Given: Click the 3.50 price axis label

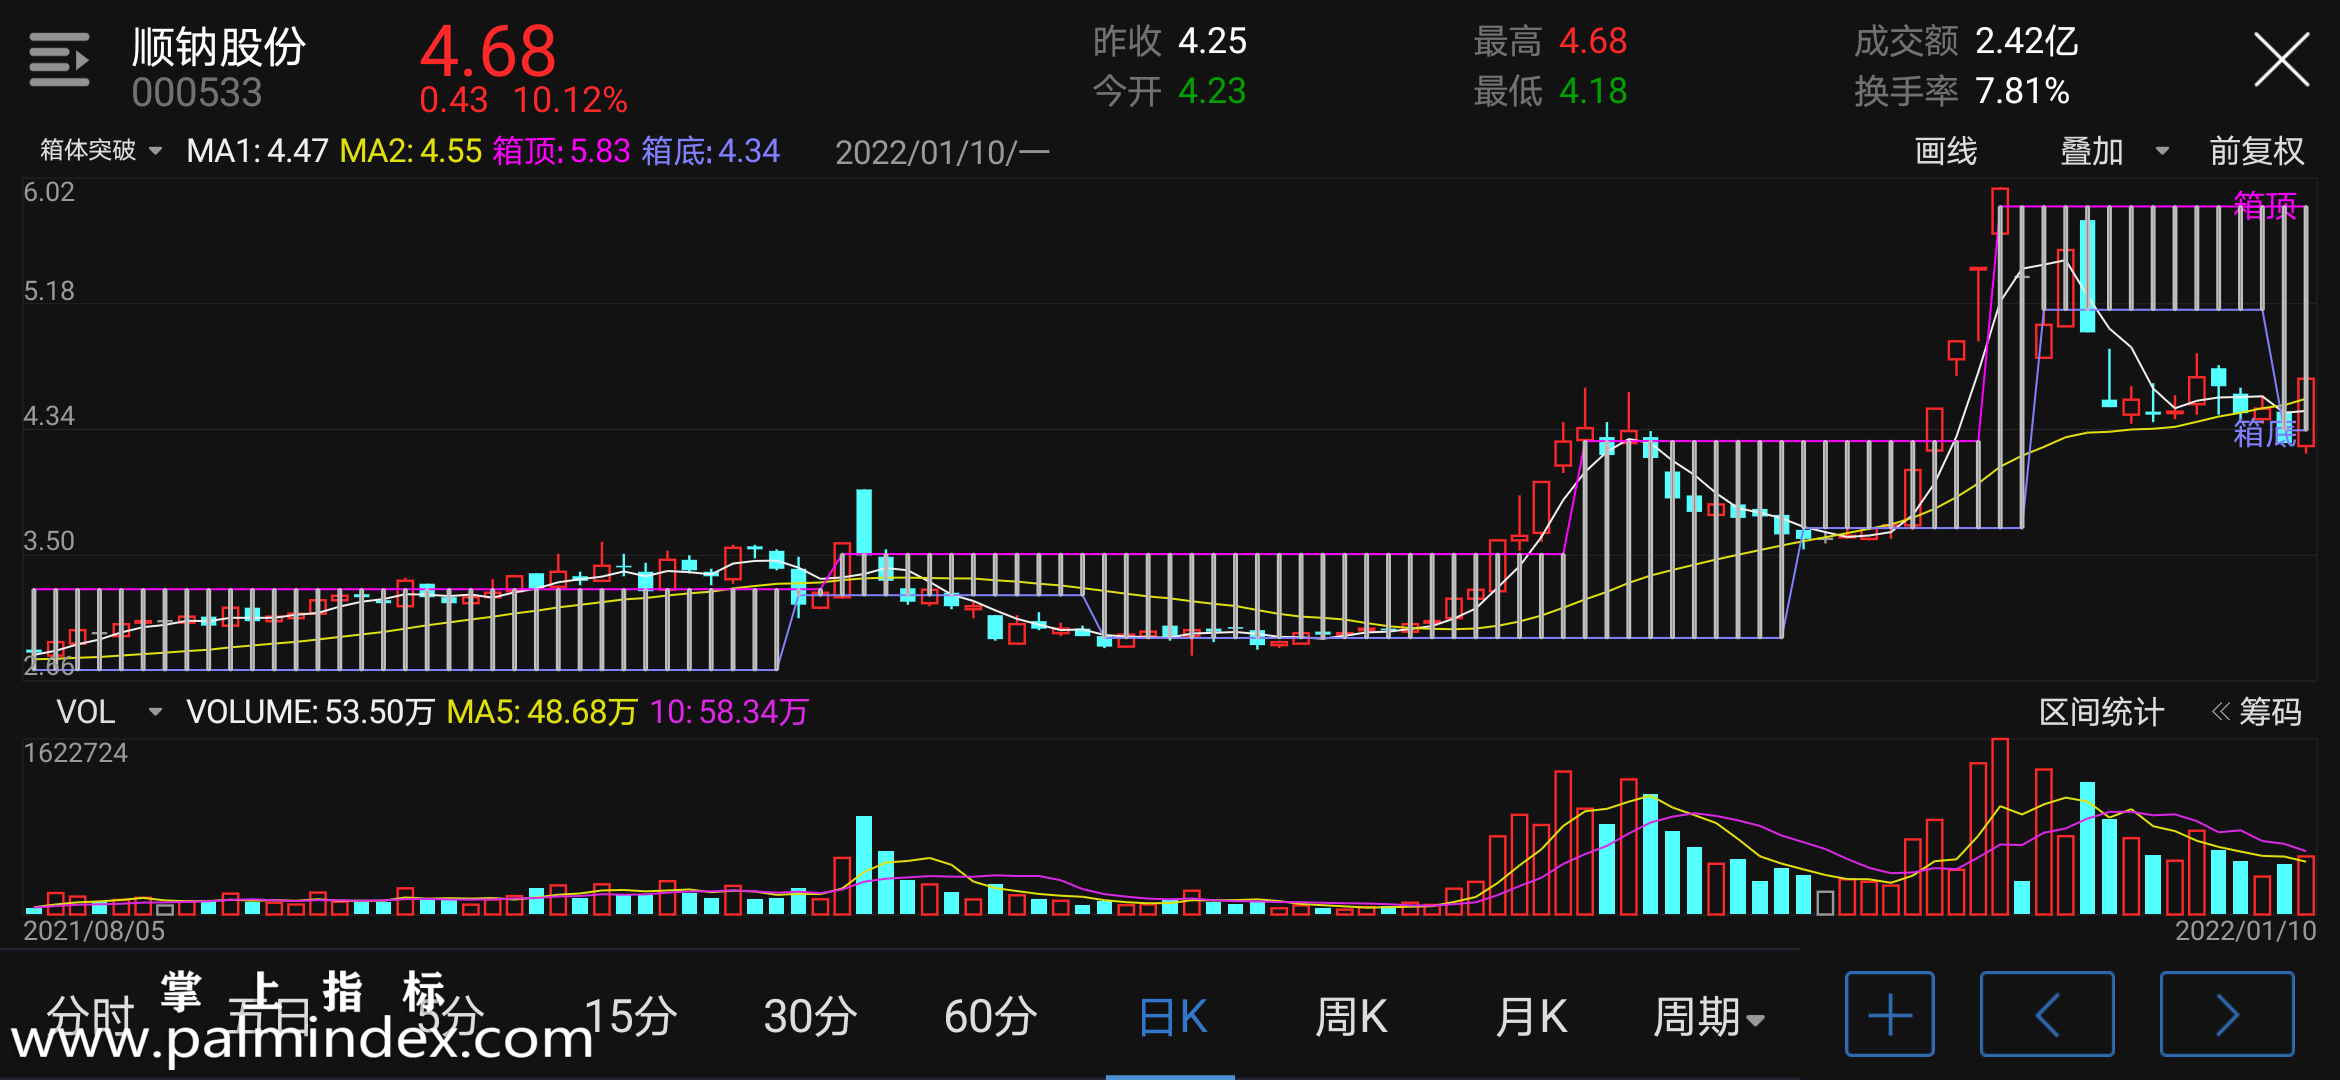Looking at the screenshot, I should [x=49, y=541].
